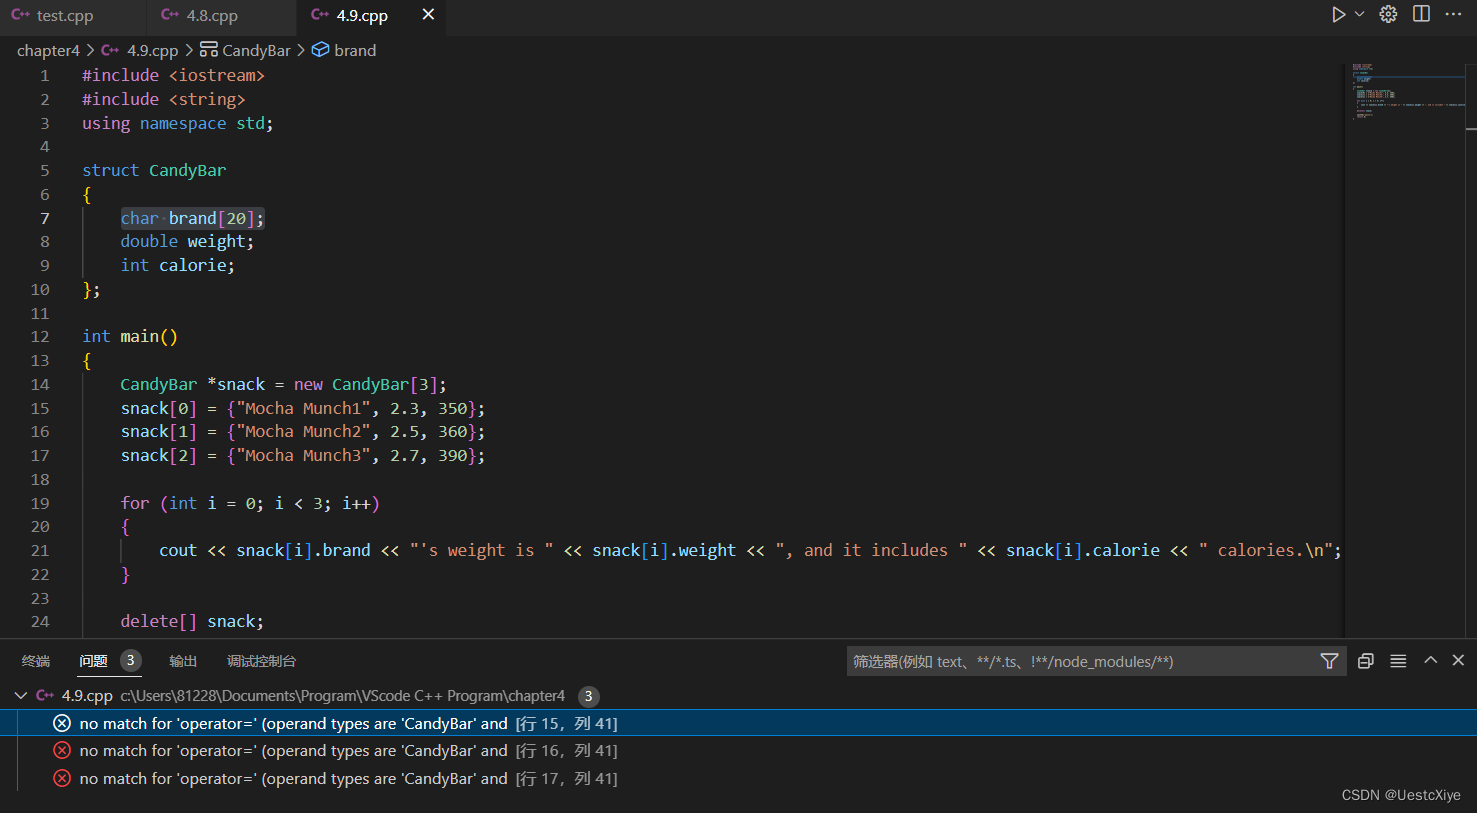Click the error icon on line 17 problem

(62, 778)
